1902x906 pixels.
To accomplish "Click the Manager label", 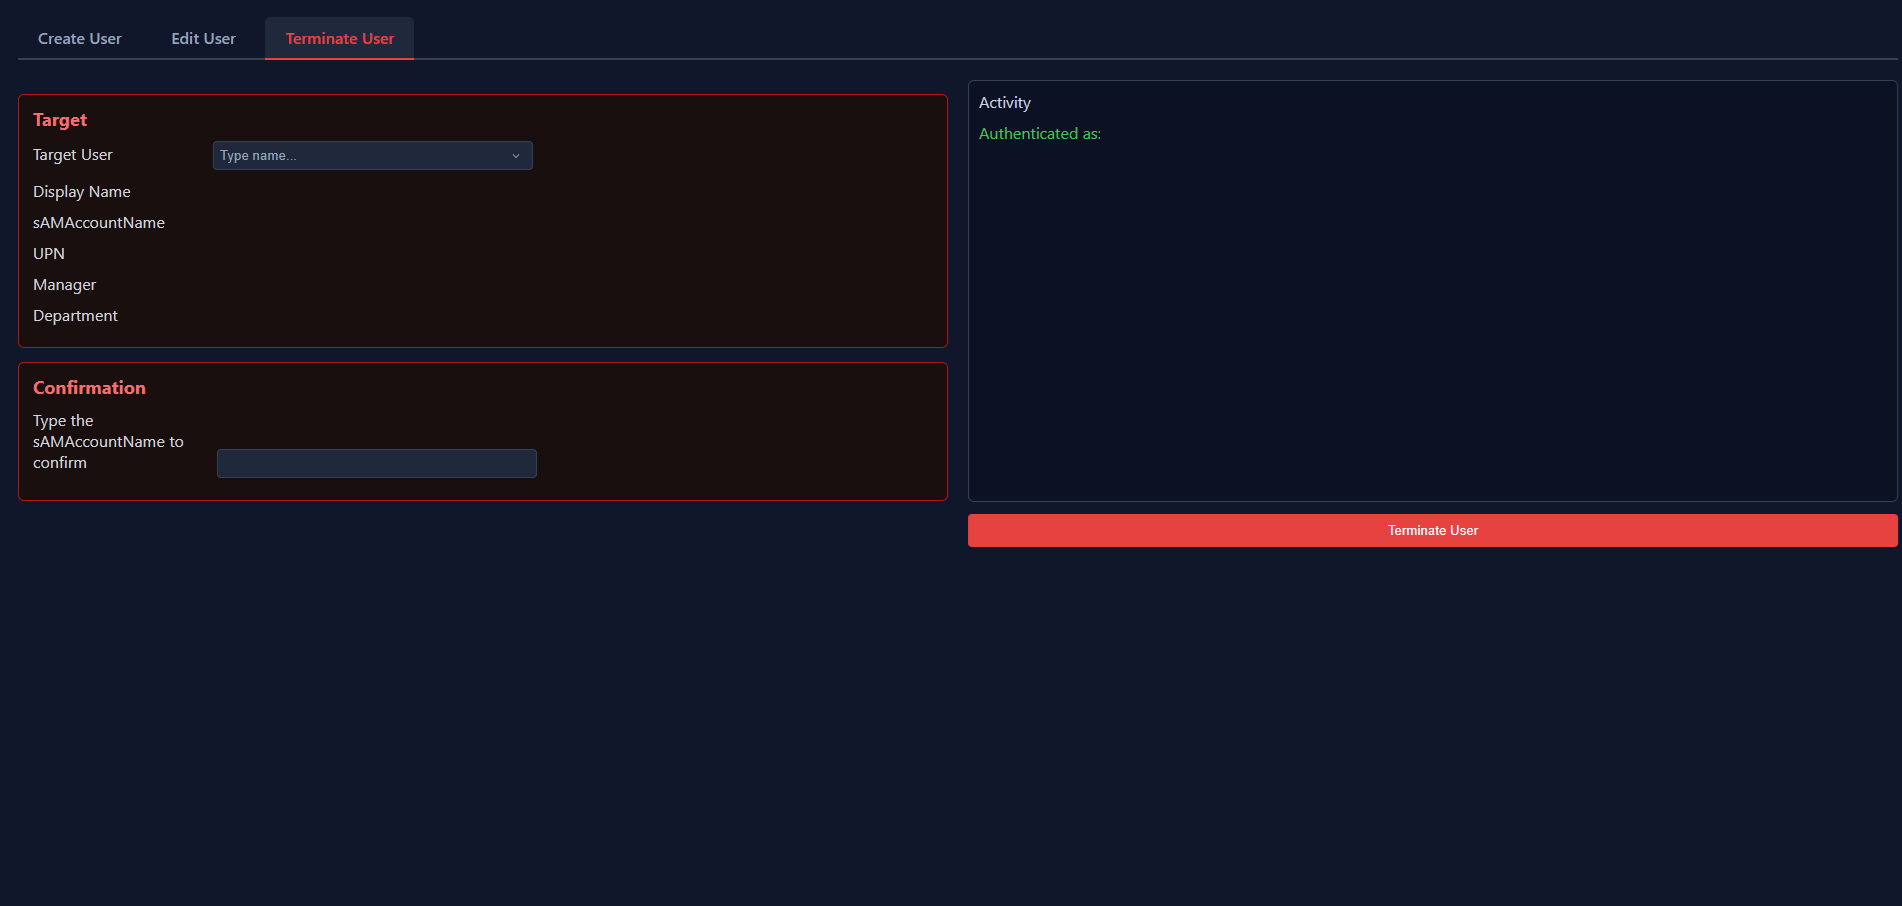I will pos(65,285).
